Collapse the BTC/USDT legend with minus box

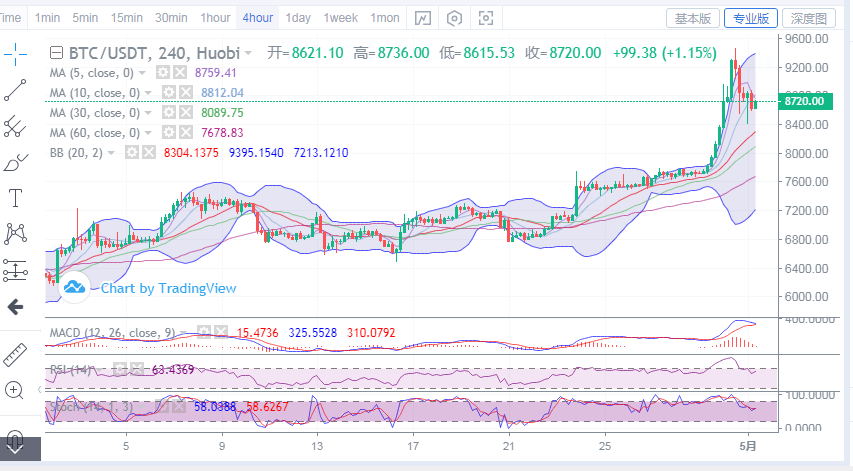click(55, 53)
